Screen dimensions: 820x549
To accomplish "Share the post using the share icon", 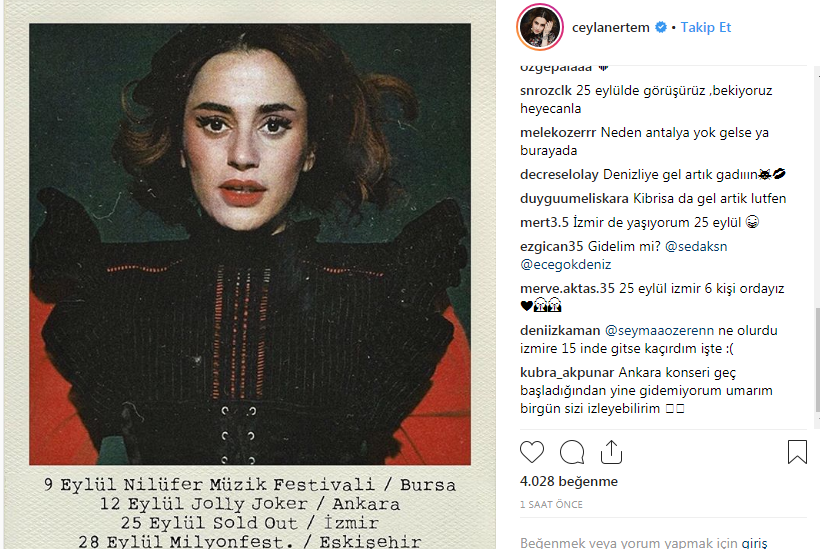I will pyautogui.click(x=611, y=452).
